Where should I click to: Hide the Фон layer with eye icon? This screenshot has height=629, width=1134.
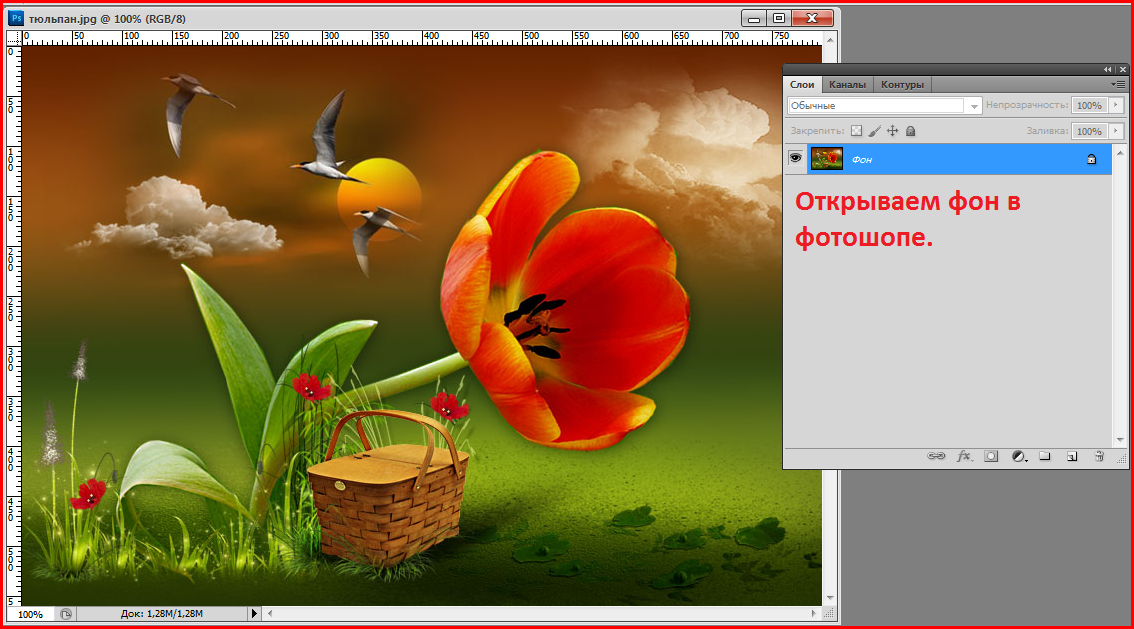(796, 158)
